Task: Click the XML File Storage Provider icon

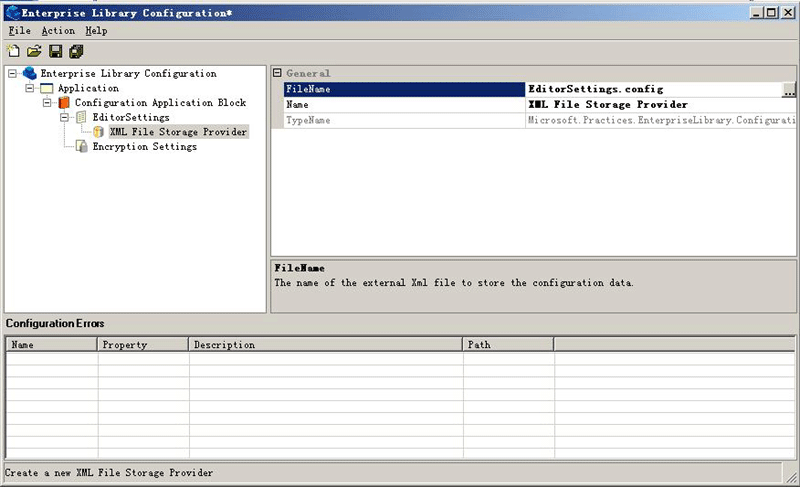Action: click(x=99, y=132)
